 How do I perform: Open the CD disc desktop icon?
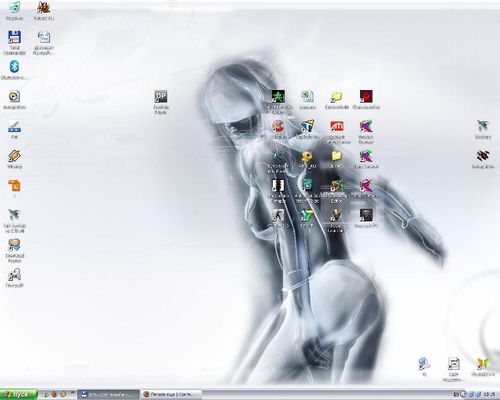tap(14, 97)
